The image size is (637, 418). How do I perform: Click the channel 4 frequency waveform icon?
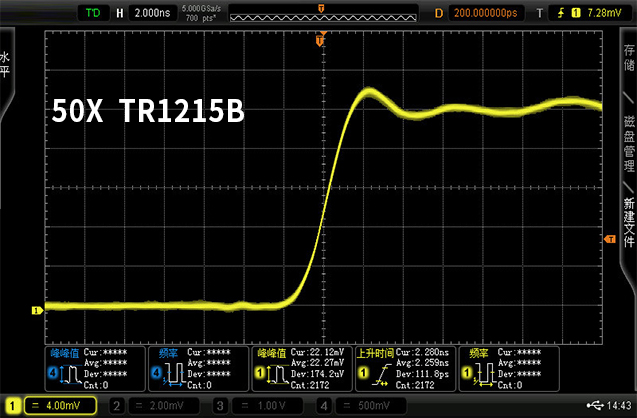point(173,374)
